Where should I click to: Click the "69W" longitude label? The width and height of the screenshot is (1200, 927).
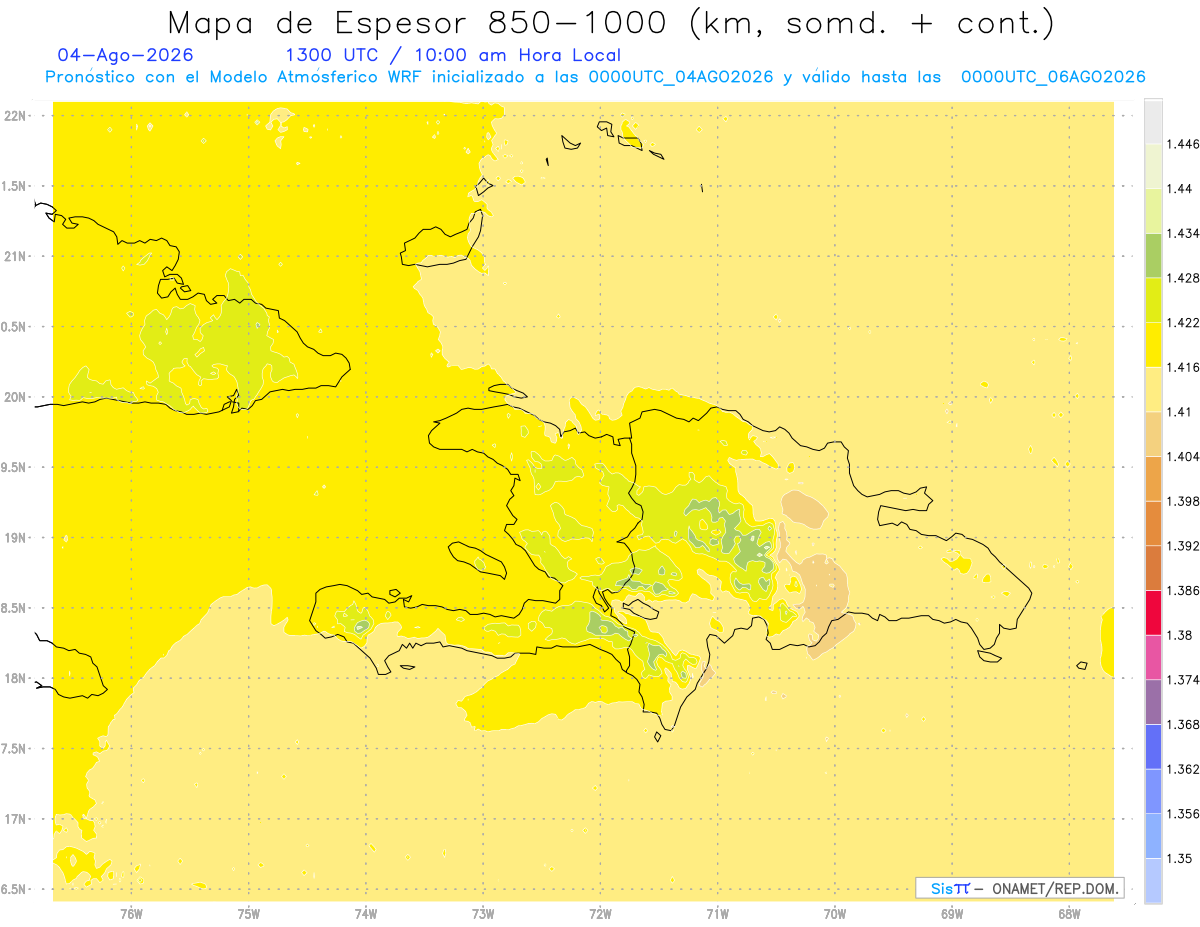(952, 913)
